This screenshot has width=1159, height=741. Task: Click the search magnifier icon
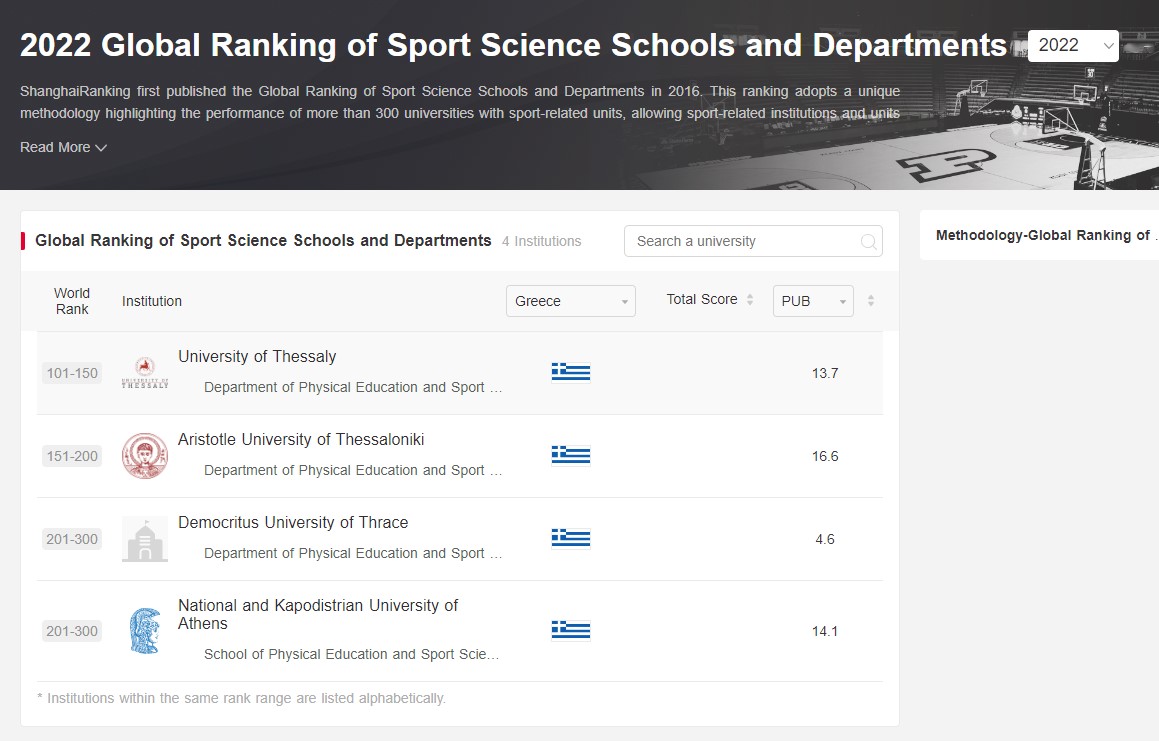coord(869,242)
